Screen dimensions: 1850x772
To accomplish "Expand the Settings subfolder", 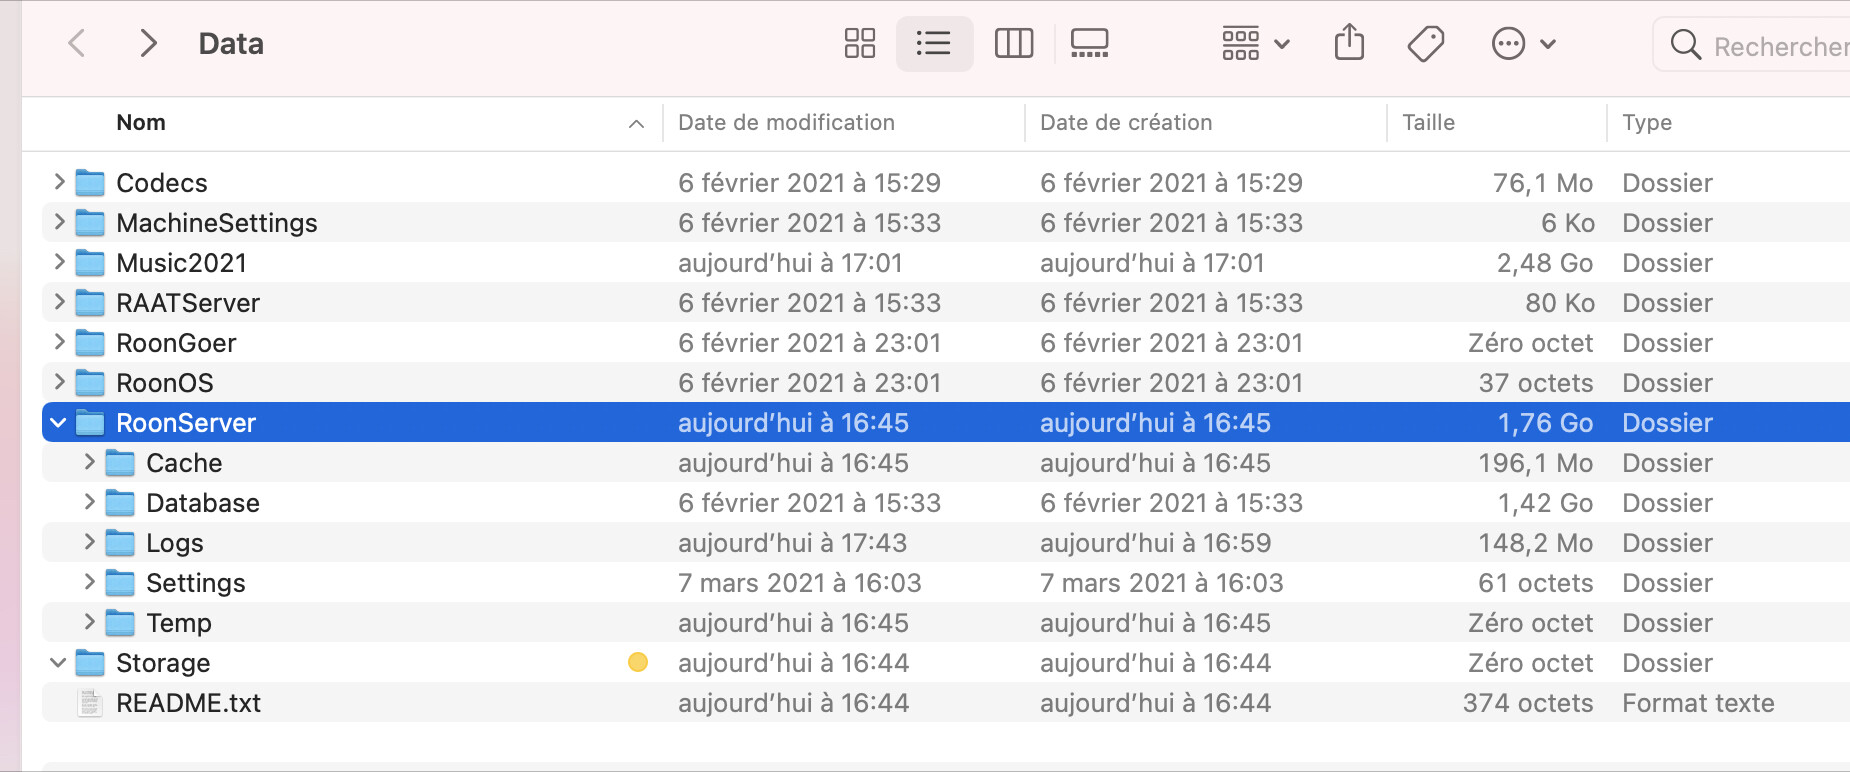I will pos(89,581).
